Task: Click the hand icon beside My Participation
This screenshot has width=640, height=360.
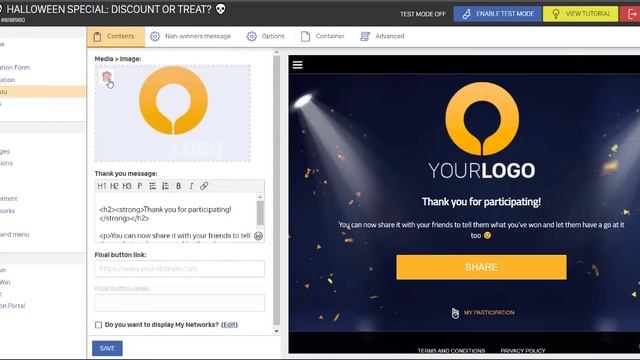Action: point(455,313)
